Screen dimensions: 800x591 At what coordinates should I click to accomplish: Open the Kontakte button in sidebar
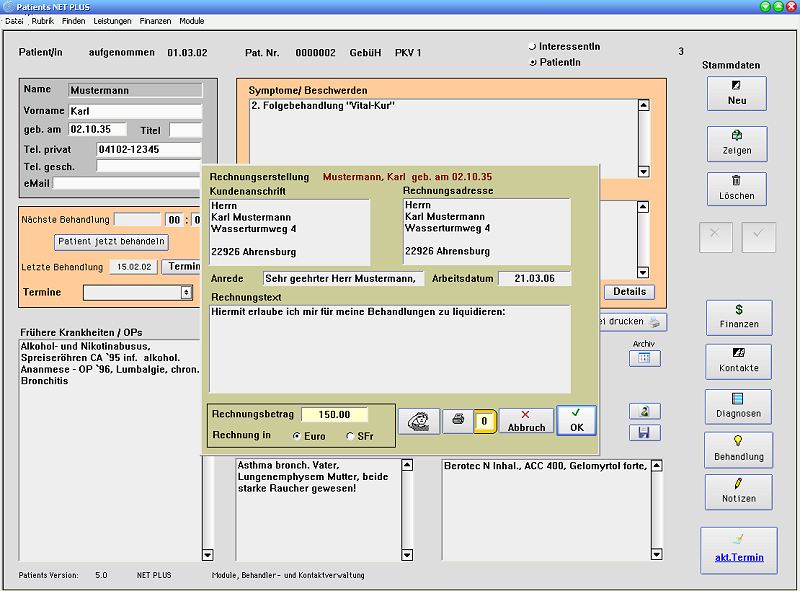pos(738,361)
